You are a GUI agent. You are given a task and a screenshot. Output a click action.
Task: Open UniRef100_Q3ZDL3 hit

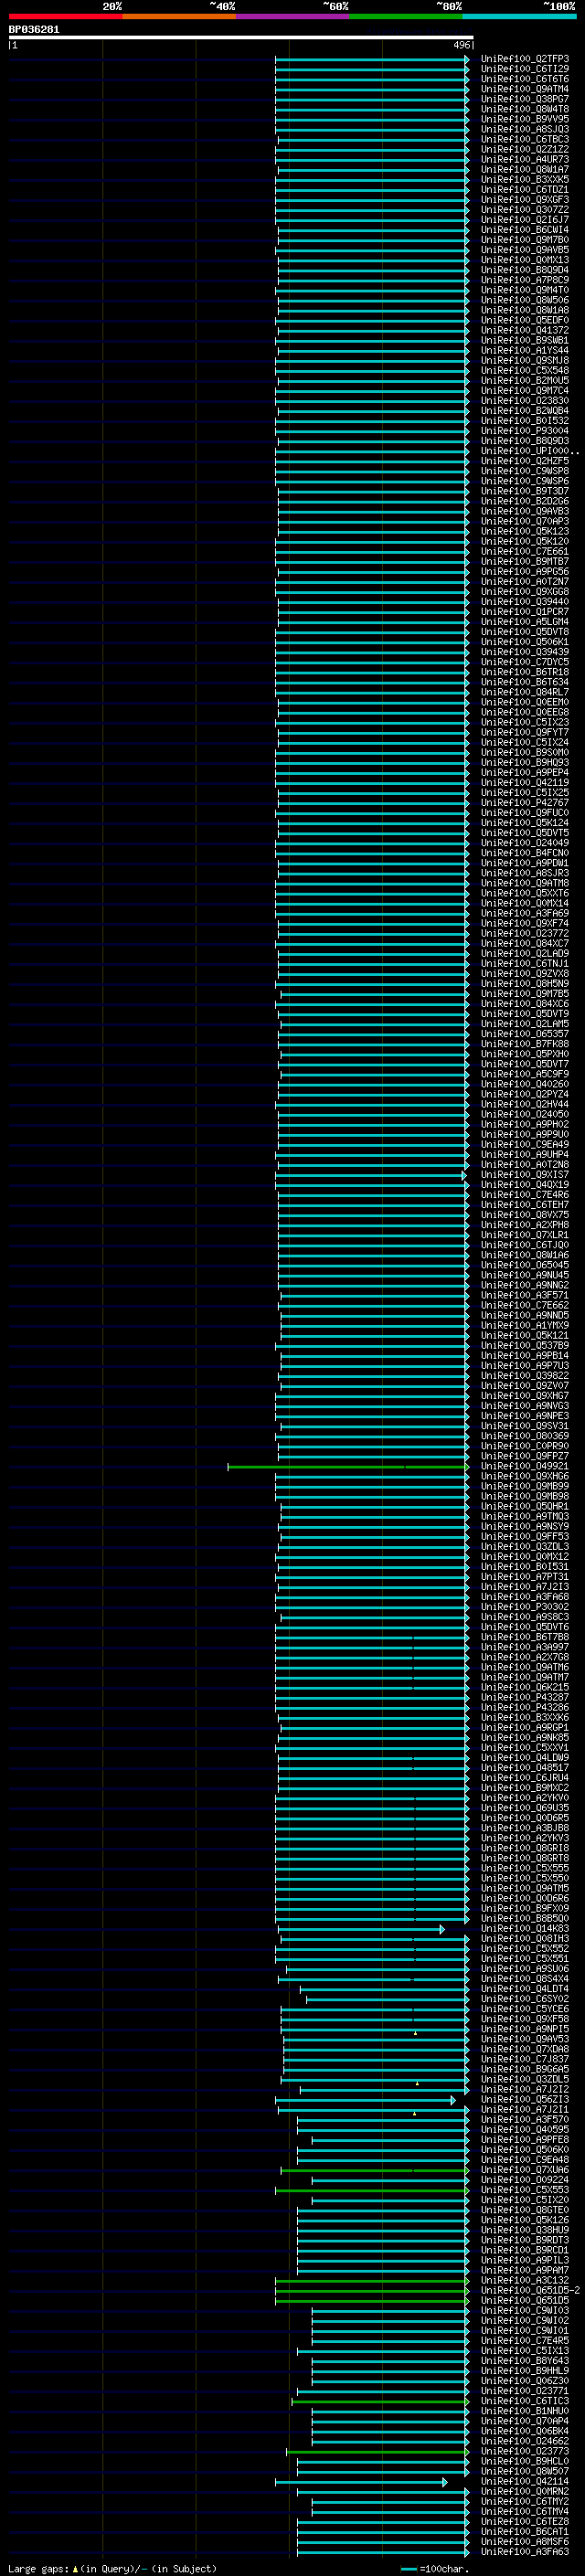(x=524, y=1546)
